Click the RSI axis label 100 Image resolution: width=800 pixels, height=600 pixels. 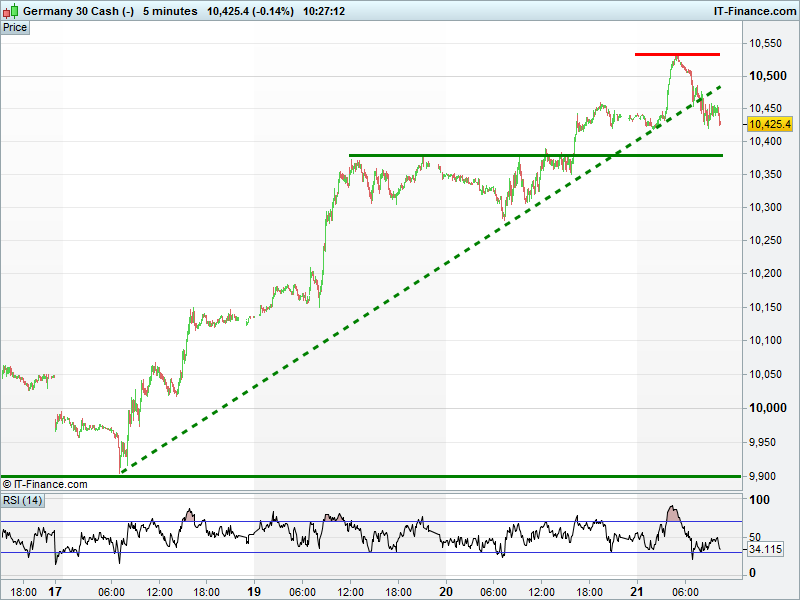[x=759, y=500]
